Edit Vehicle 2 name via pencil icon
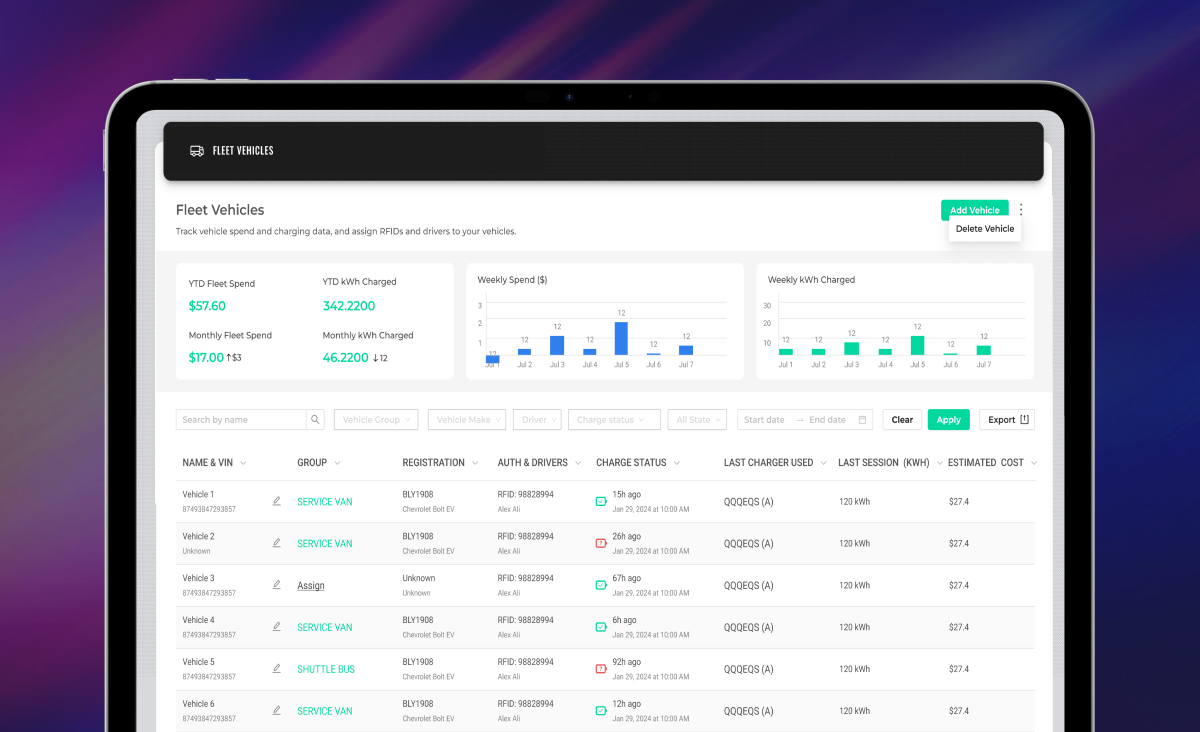 [x=277, y=543]
